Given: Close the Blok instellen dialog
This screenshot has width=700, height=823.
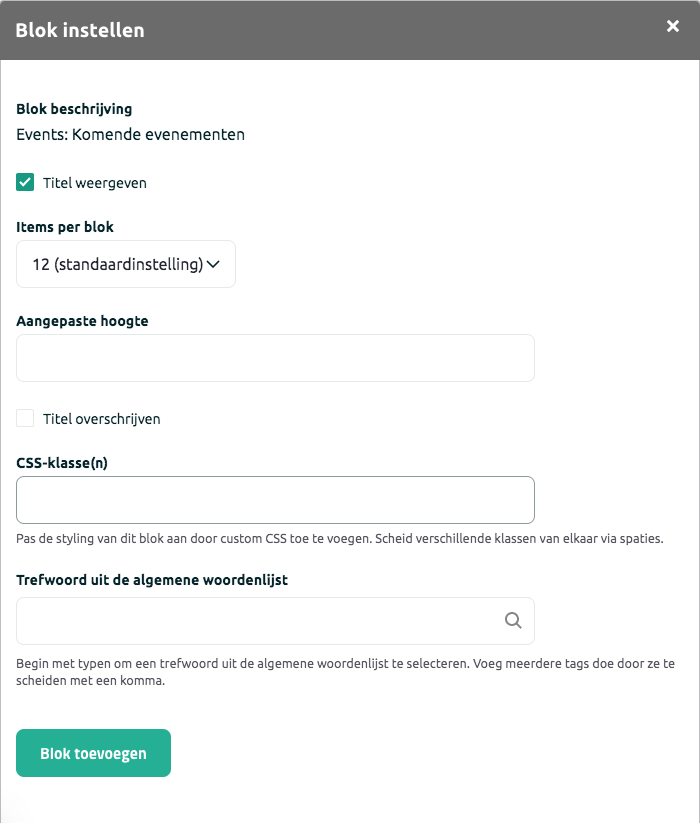Looking at the screenshot, I should 673,26.
